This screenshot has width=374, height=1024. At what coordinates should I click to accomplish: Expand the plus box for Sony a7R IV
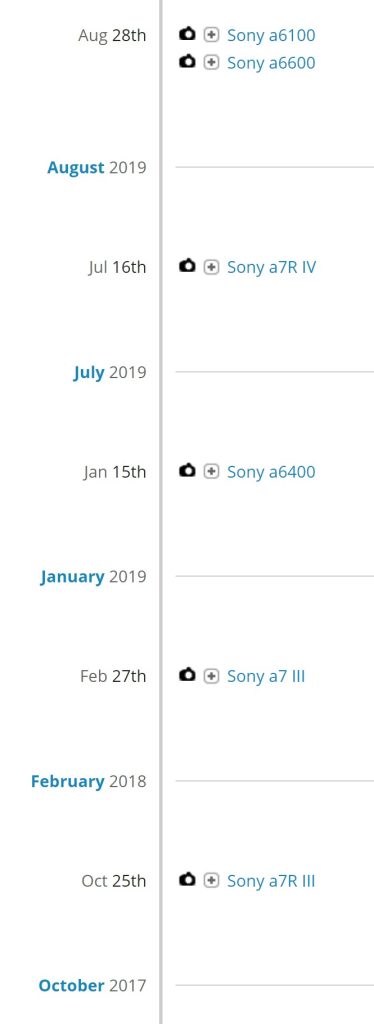tap(211, 267)
